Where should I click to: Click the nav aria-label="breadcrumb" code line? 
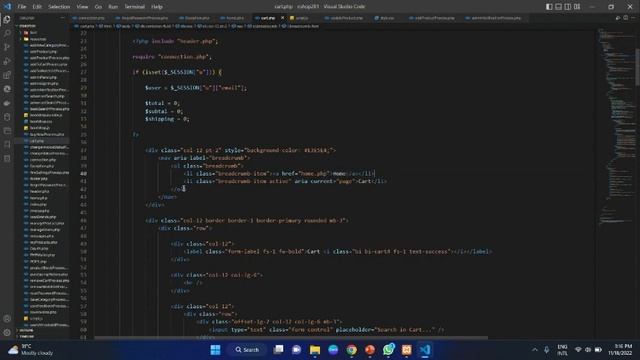pyautogui.click(x=204, y=158)
